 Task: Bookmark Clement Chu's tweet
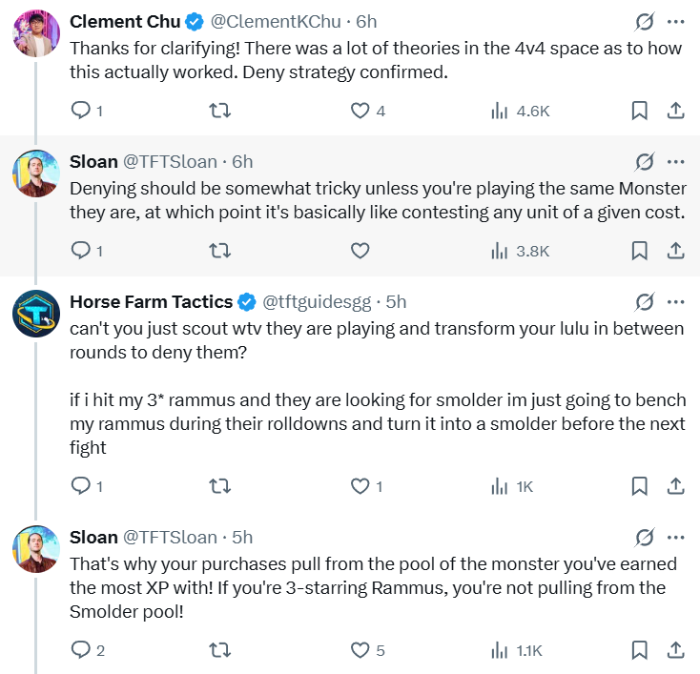click(x=639, y=111)
